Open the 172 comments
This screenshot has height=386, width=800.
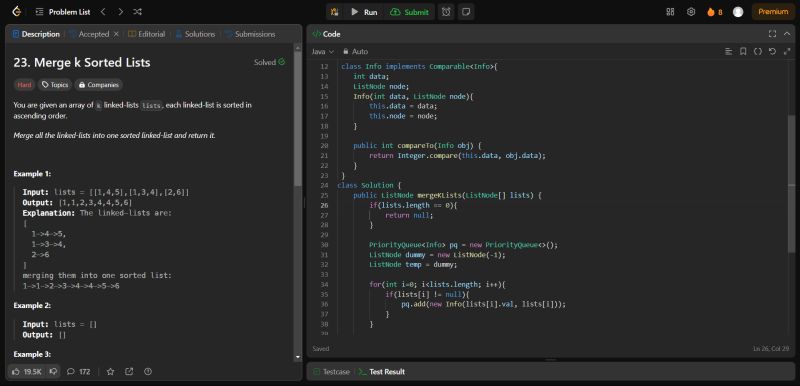tap(79, 372)
